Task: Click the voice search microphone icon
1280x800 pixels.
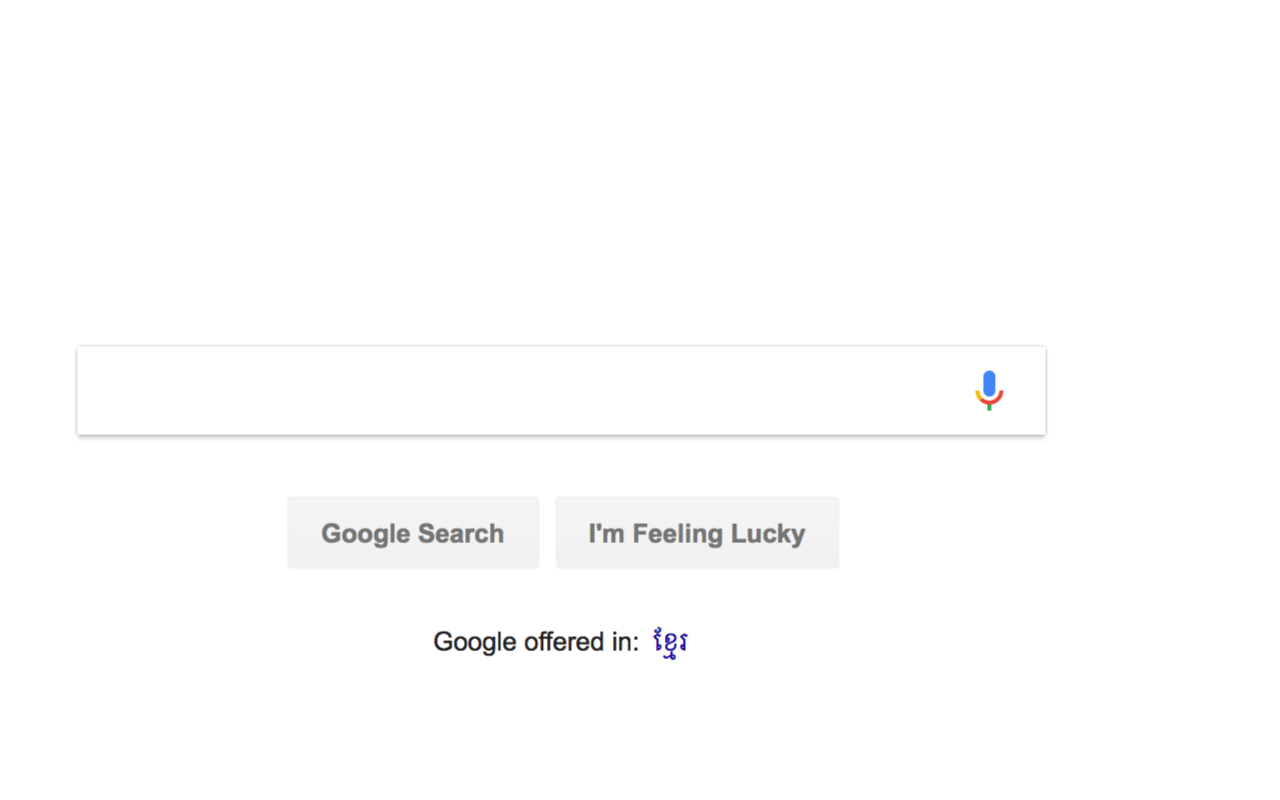Action: click(989, 390)
